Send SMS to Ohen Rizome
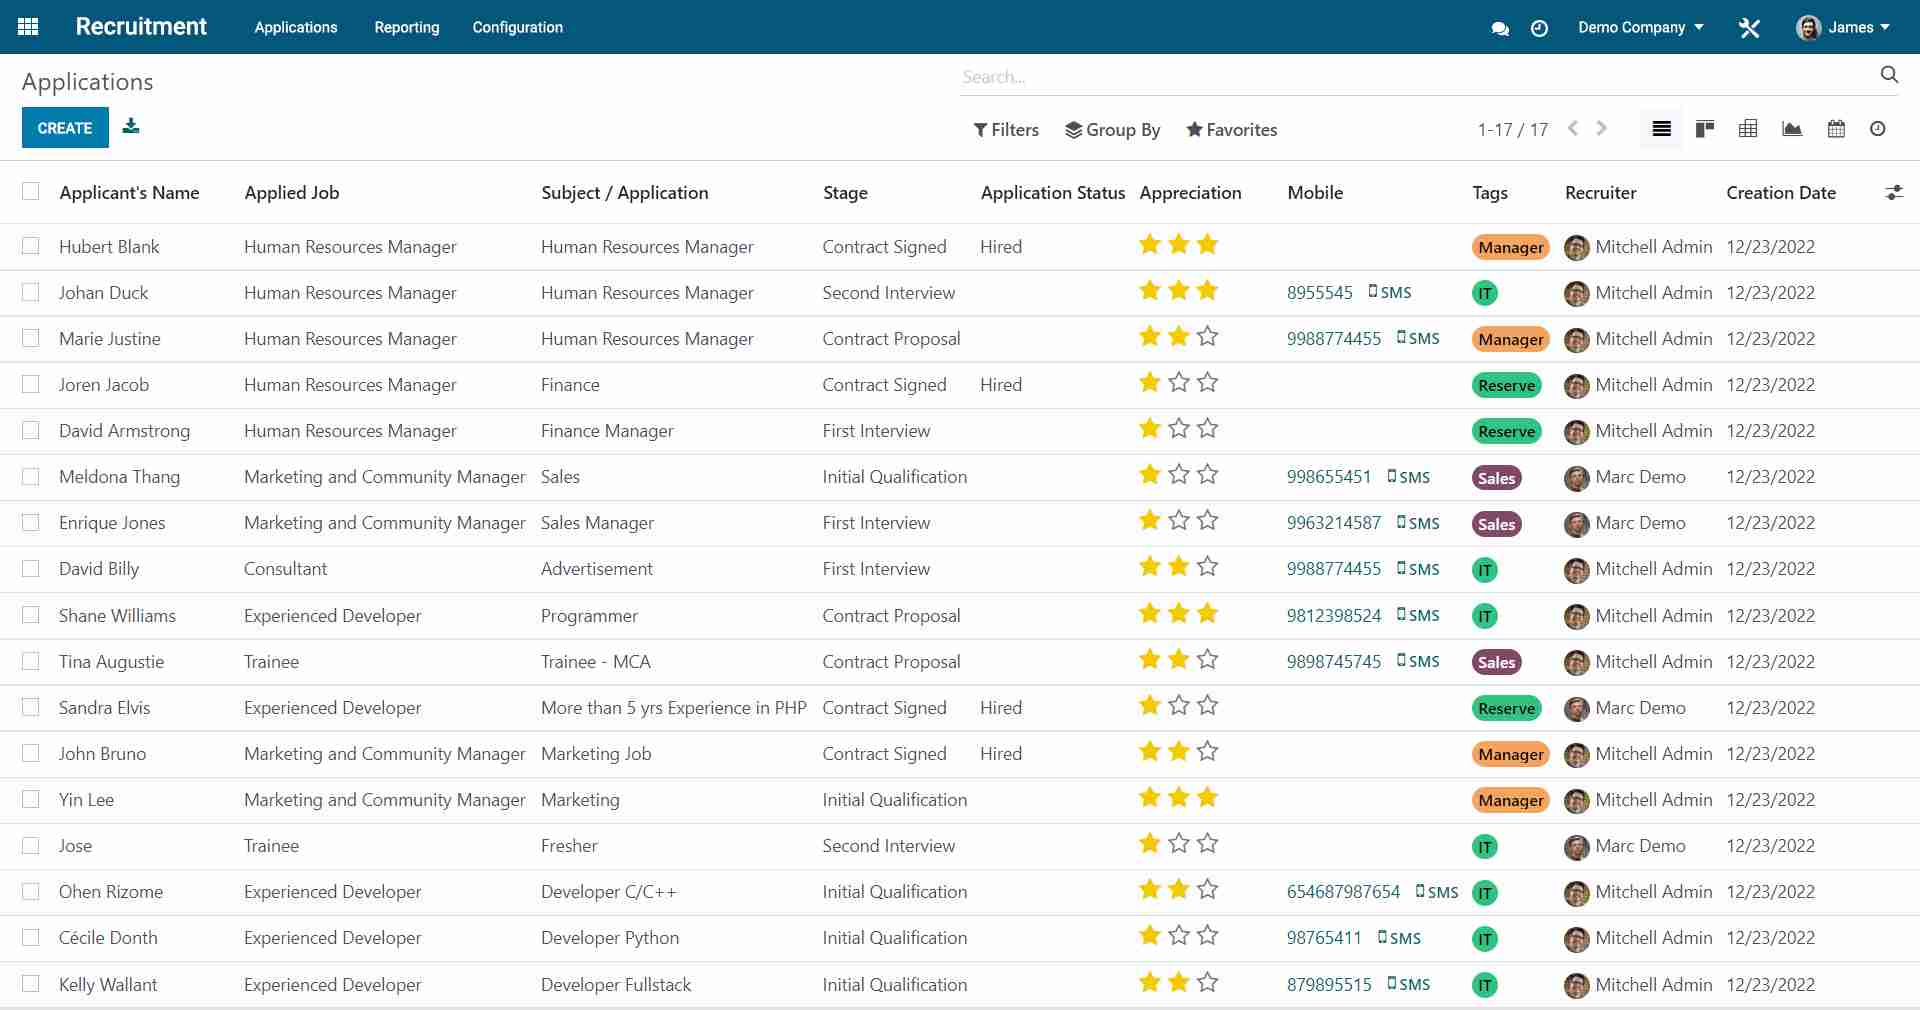Screen dimensions: 1920x1010 [1437, 892]
